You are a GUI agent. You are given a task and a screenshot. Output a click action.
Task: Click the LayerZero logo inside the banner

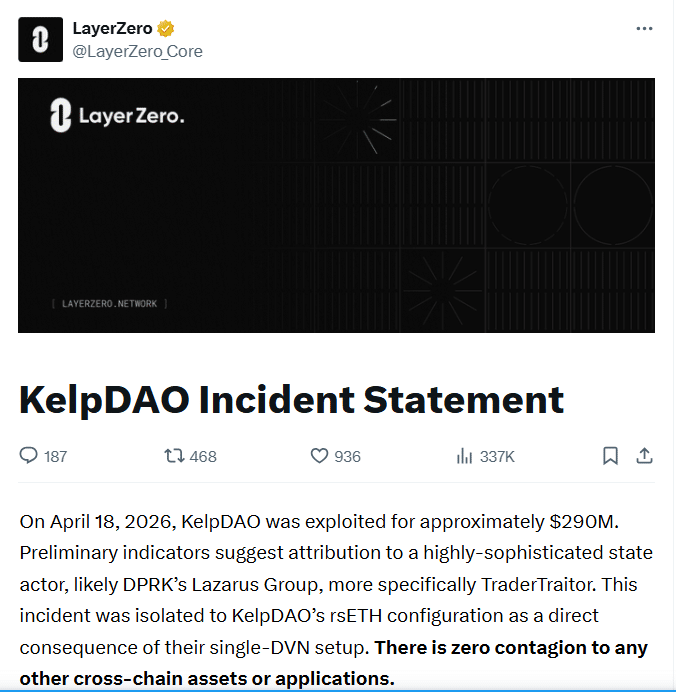click(117, 116)
